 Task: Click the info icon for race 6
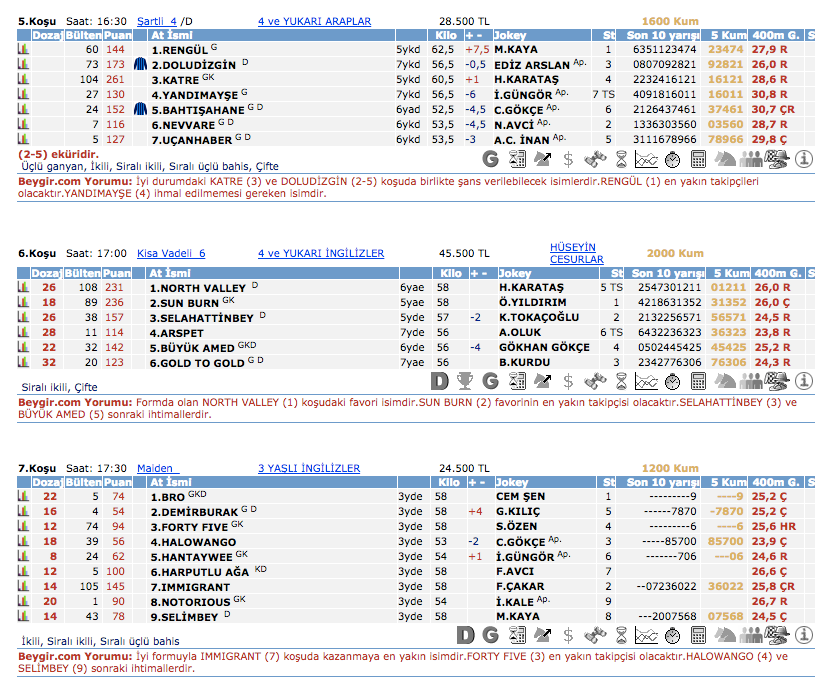pyautogui.click(x=803, y=381)
